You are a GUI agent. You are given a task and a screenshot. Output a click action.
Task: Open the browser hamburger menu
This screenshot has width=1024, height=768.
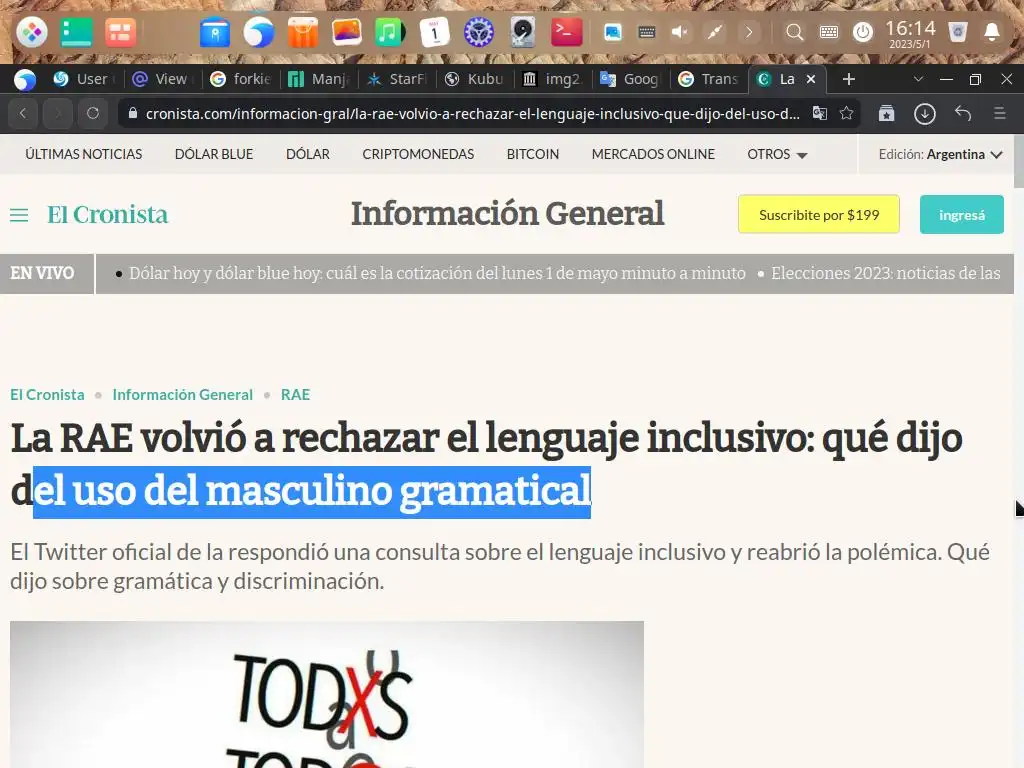click(1000, 113)
